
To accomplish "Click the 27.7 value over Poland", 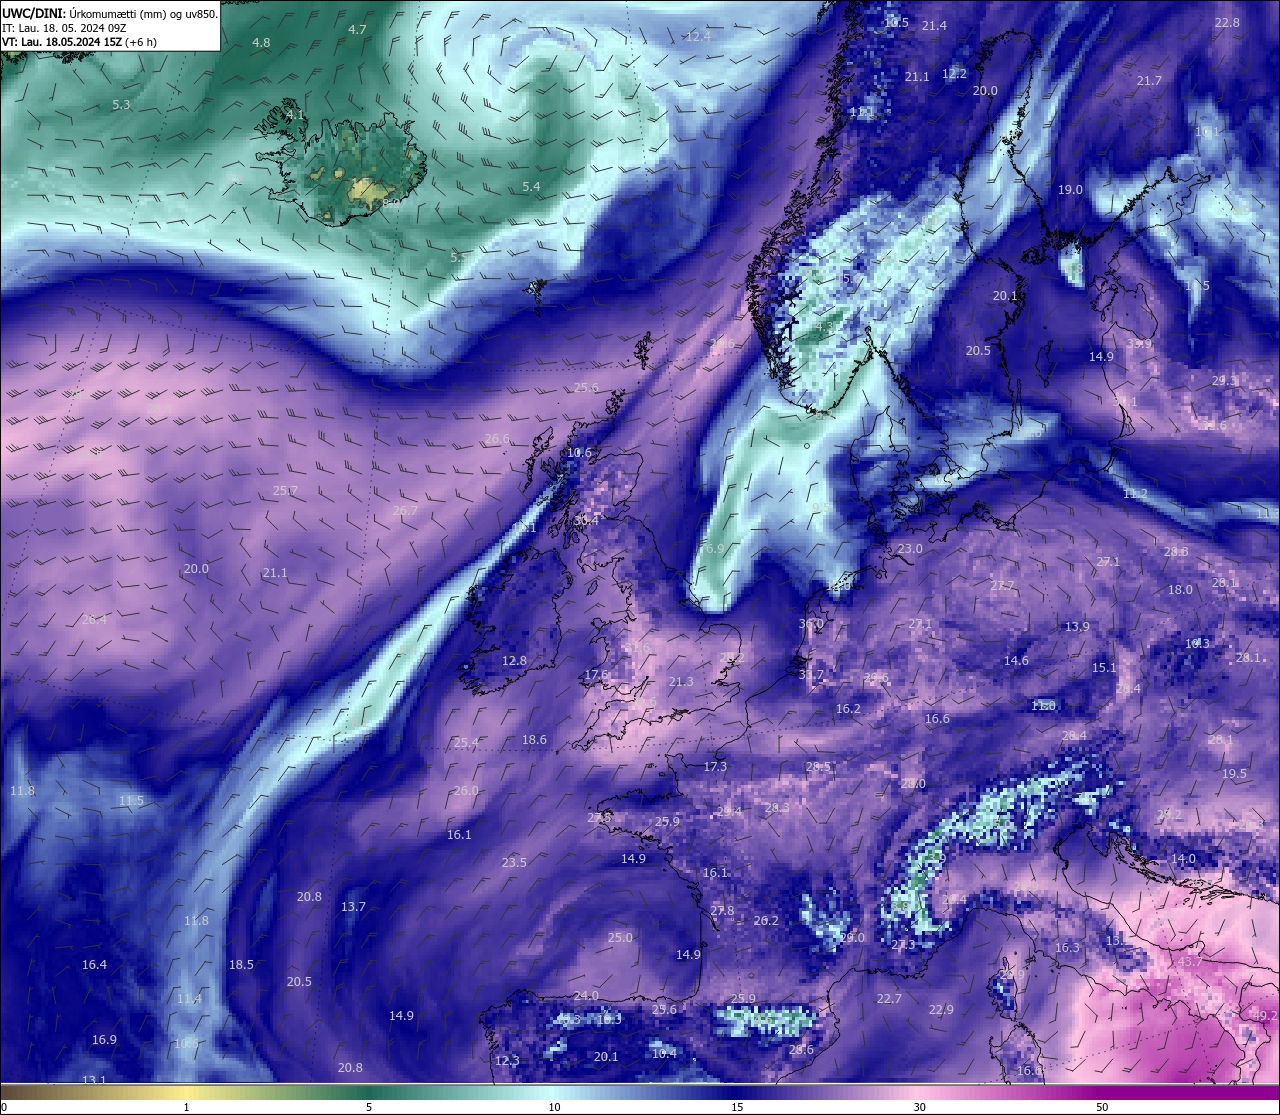I will (x=1002, y=586).
